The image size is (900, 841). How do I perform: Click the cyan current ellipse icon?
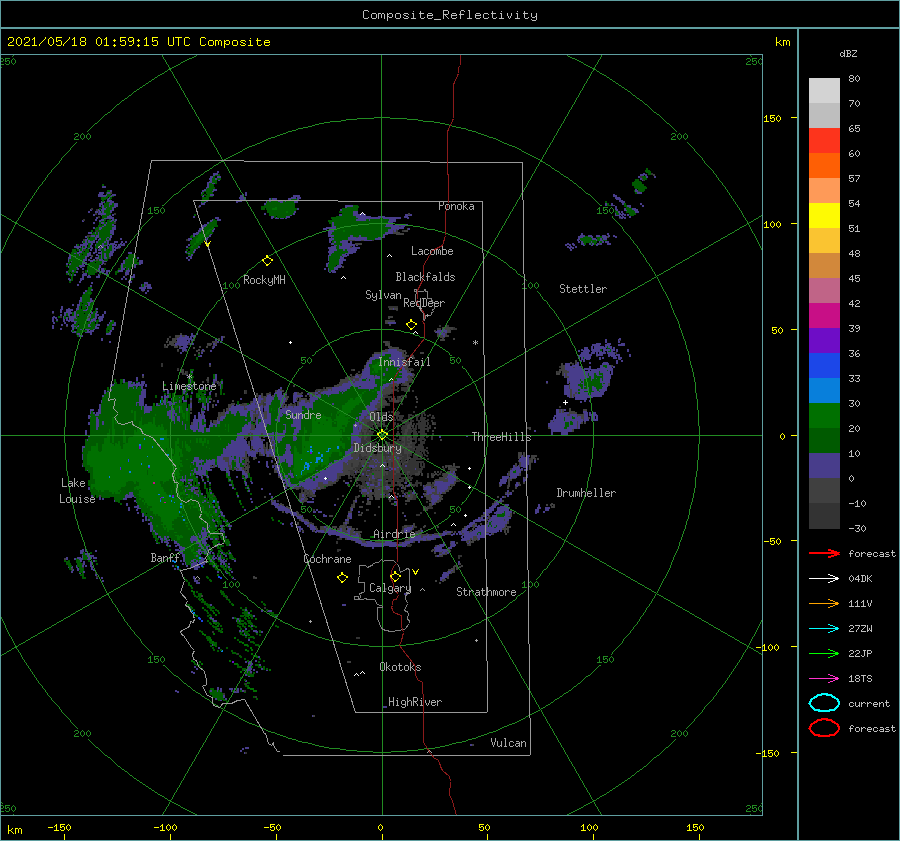click(824, 703)
